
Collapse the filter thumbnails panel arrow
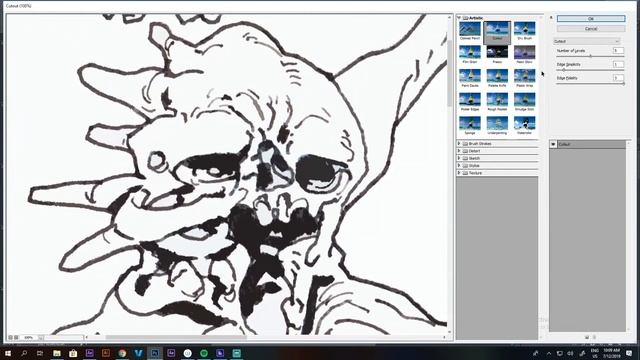coord(551,18)
